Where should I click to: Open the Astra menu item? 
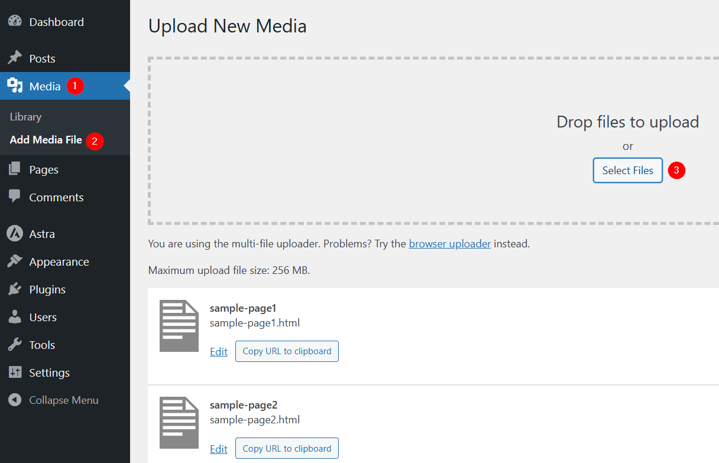coord(65,234)
